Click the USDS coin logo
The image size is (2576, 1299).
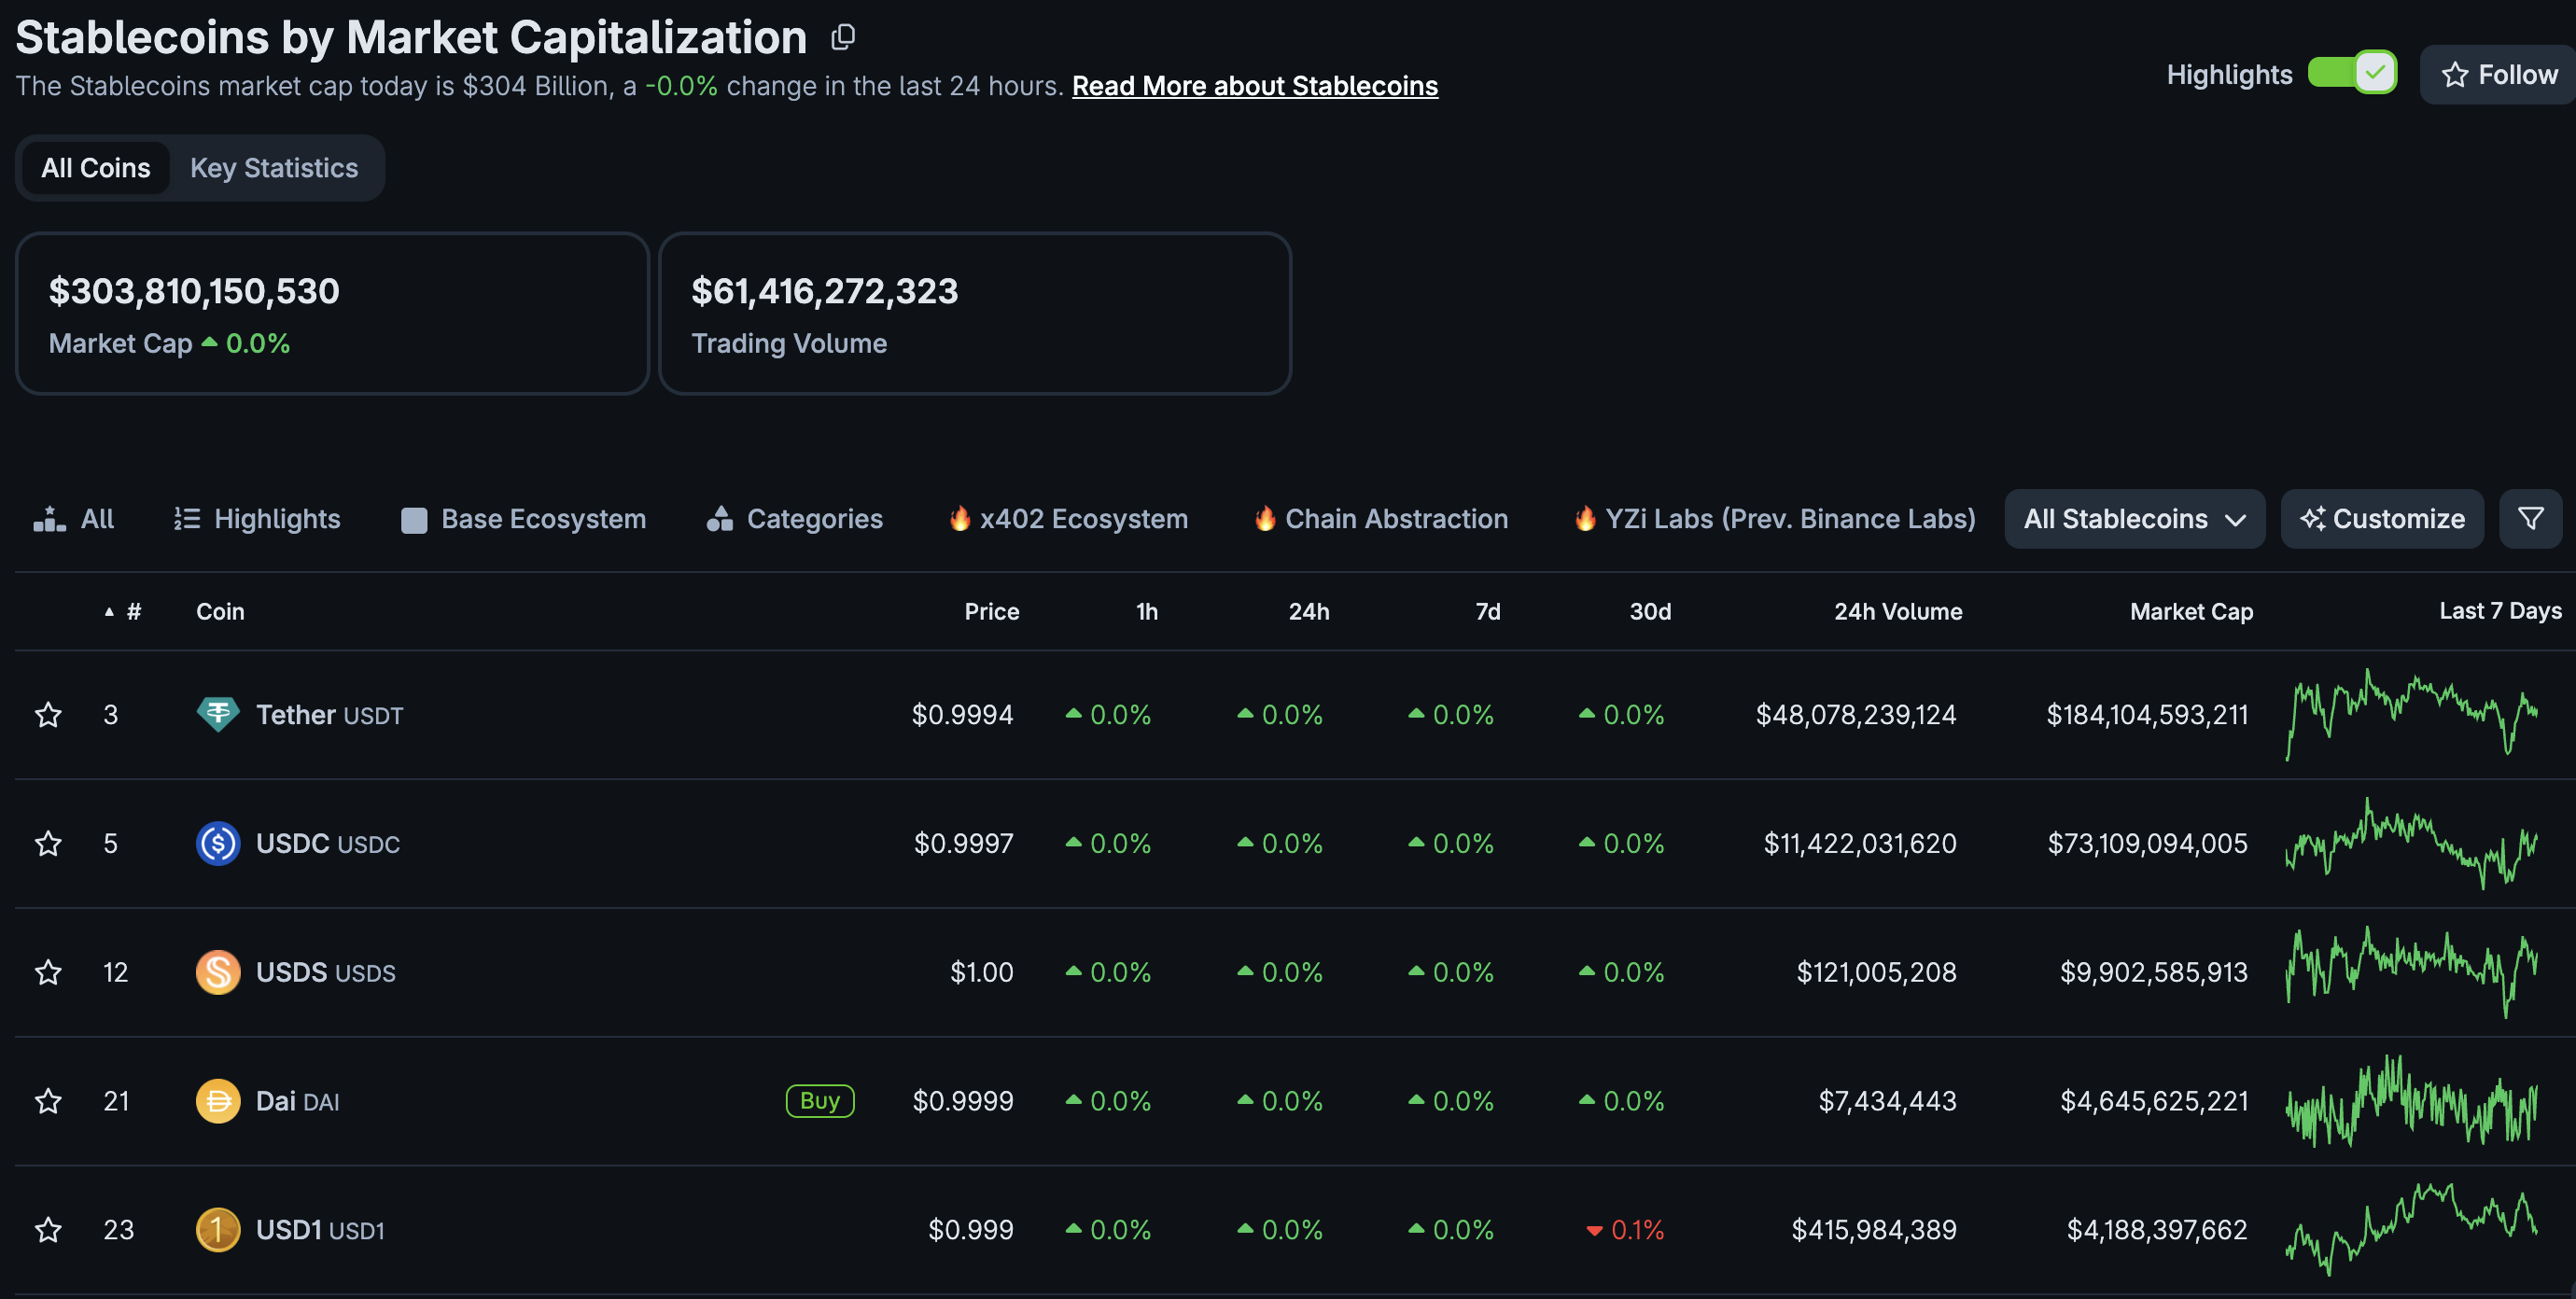[x=217, y=972]
